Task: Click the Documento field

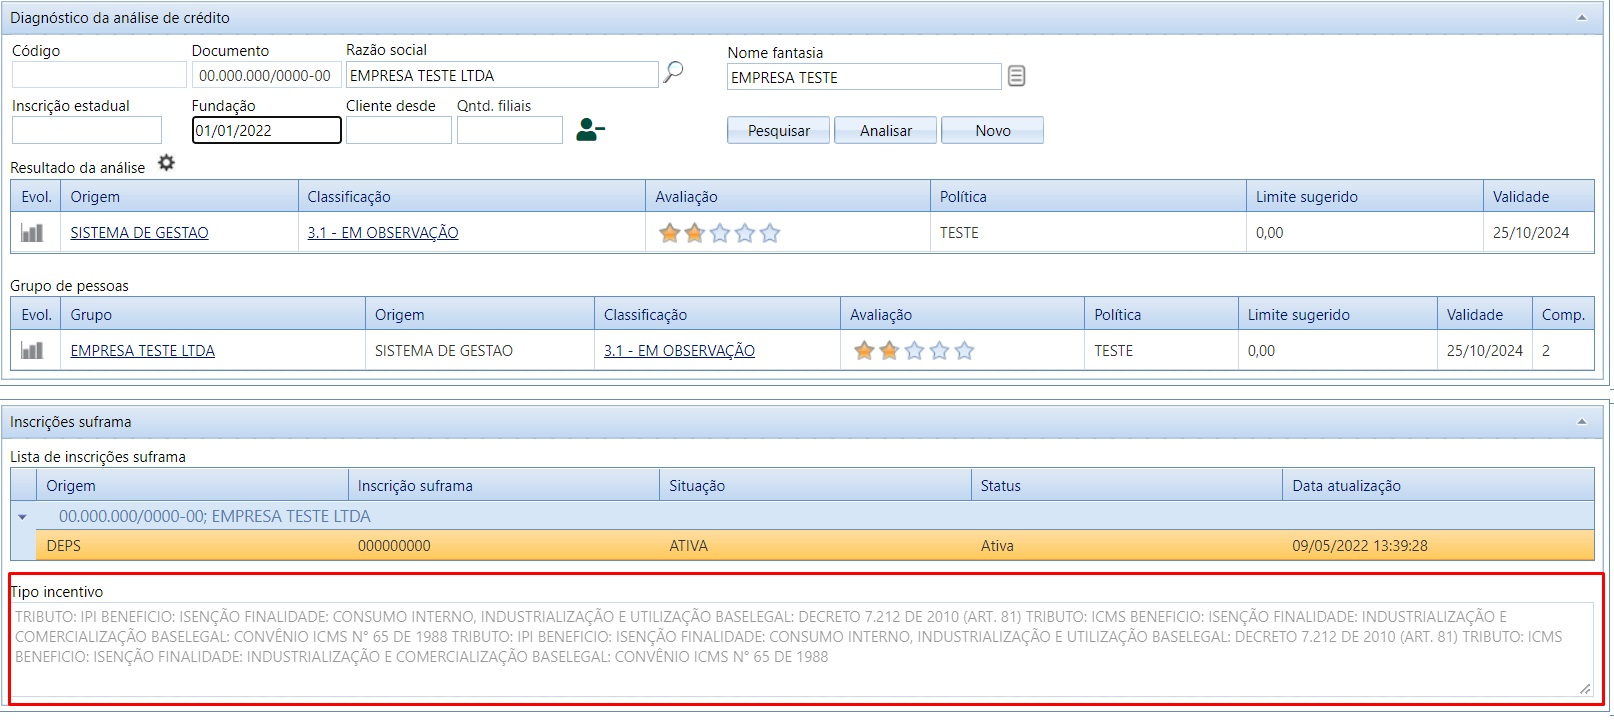Action: coord(266,75)
